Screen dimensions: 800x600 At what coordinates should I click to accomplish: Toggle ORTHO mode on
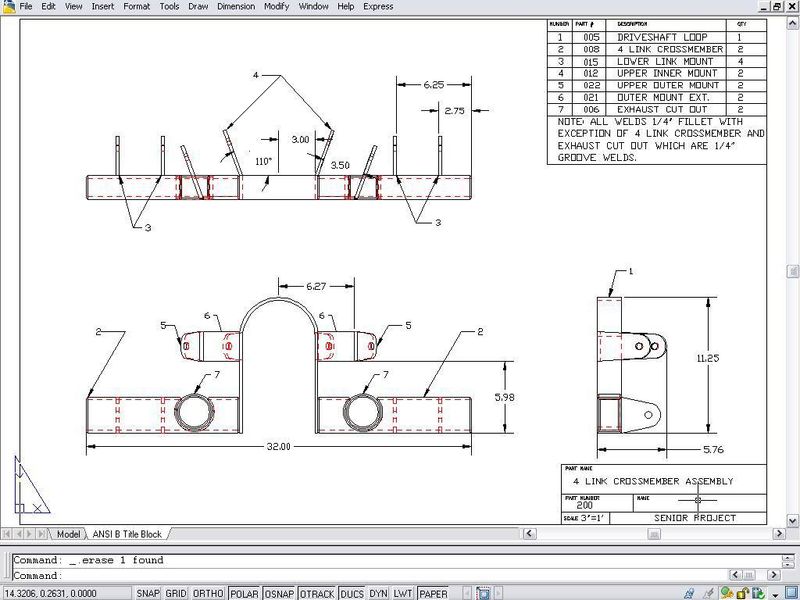click(x=208, y=593)
